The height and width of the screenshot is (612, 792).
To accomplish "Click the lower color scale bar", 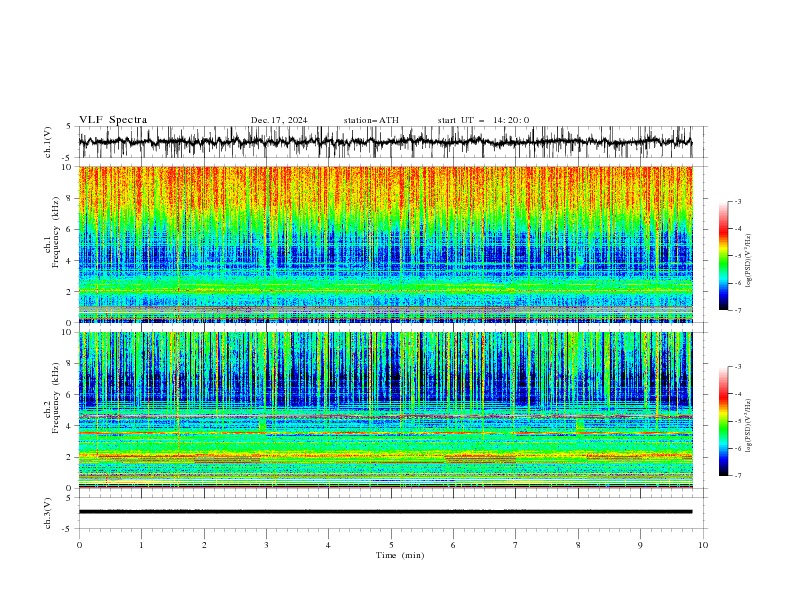I will tap(724, 421).
